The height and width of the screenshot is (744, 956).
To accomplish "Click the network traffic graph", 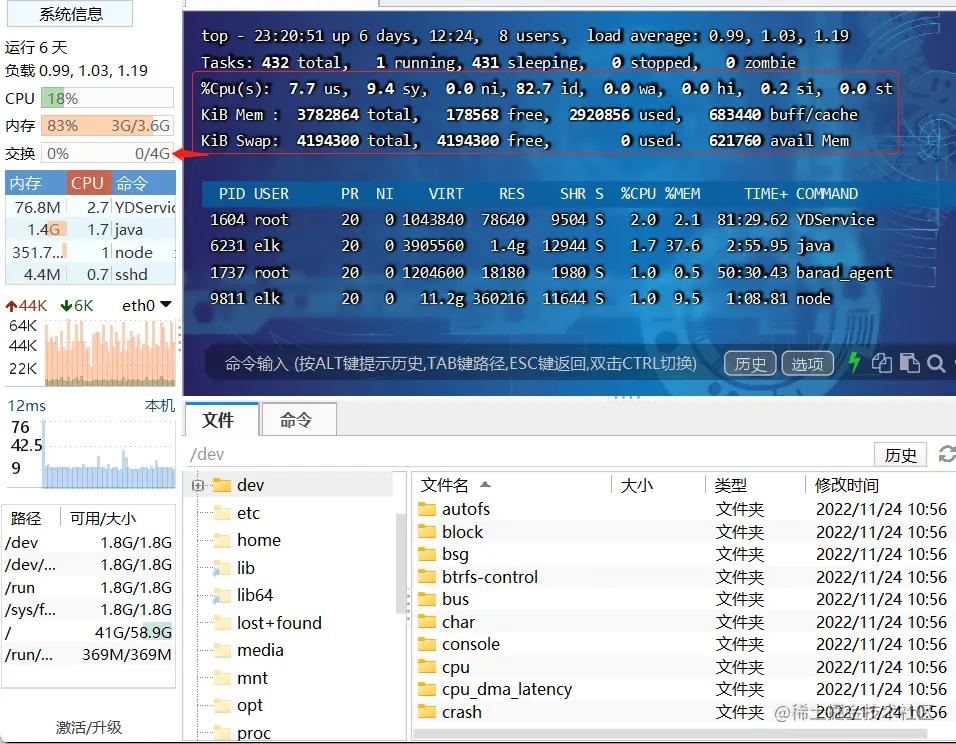I will (x=110, y=352).
